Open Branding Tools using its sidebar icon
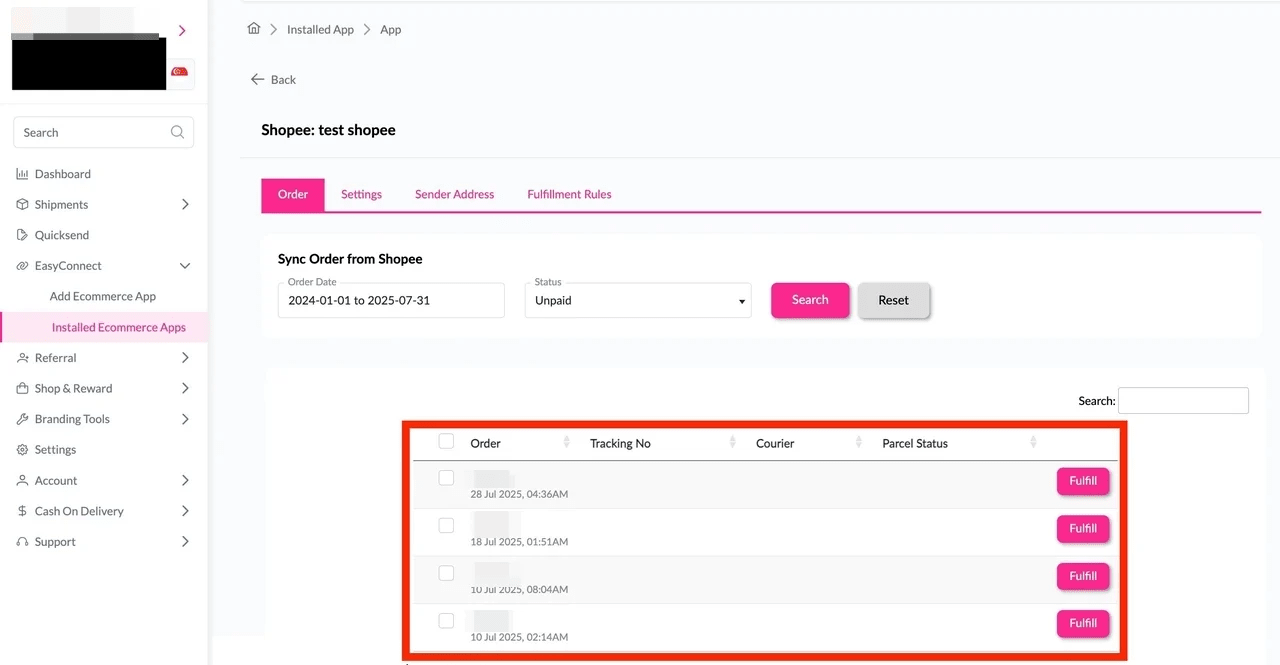1280x665 pixels. [x=22, y=418]
